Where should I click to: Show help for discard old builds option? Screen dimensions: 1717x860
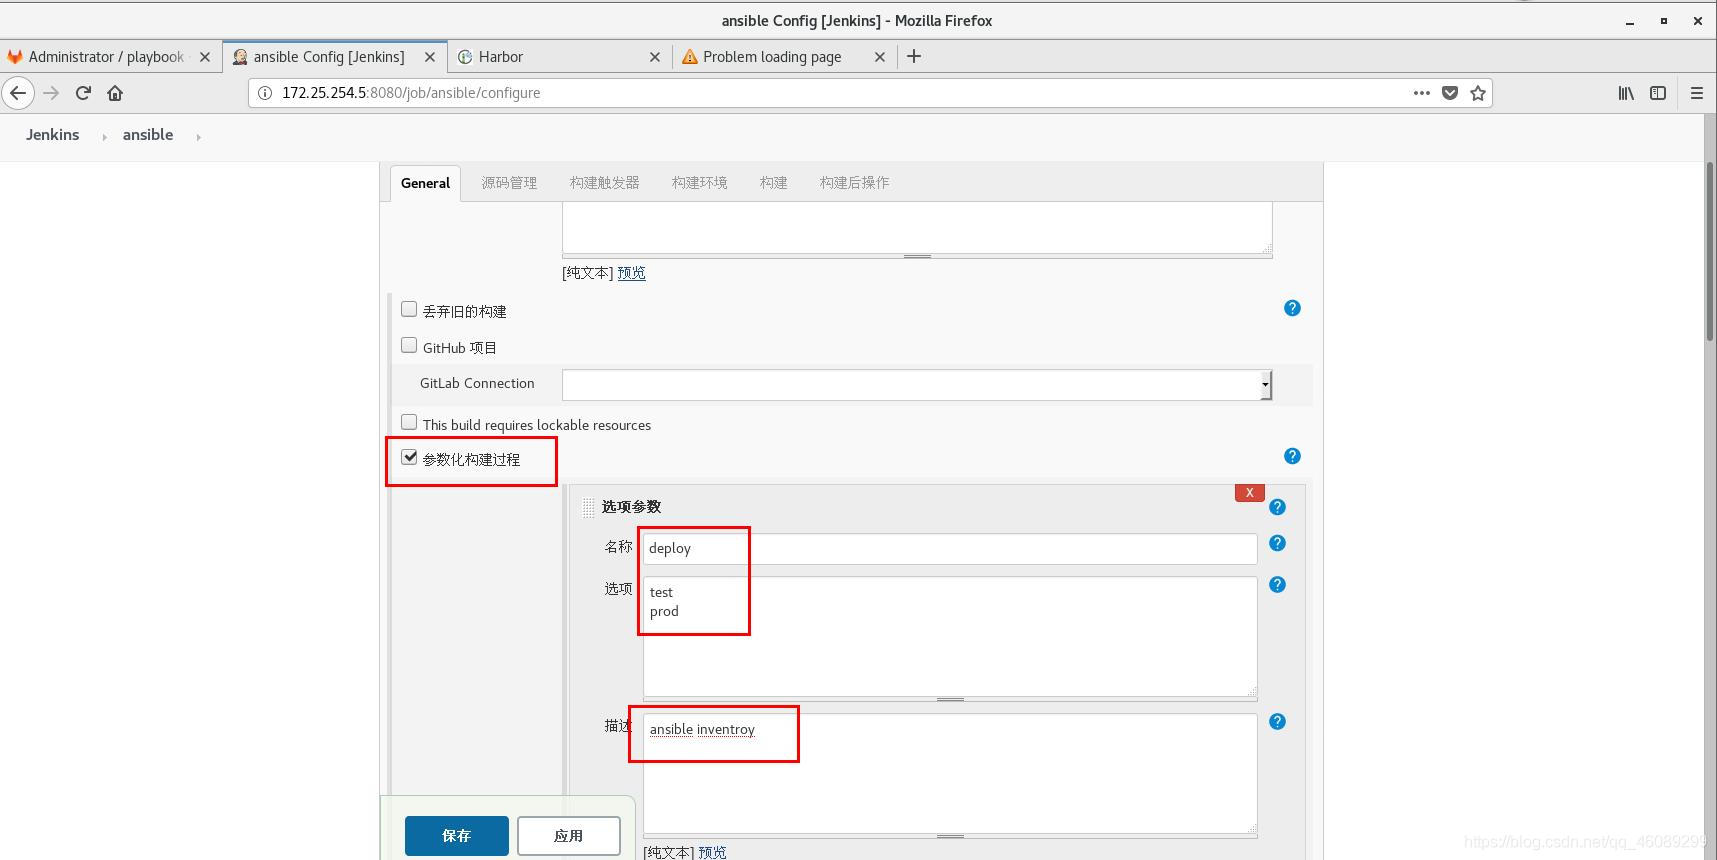point(1292,308)
